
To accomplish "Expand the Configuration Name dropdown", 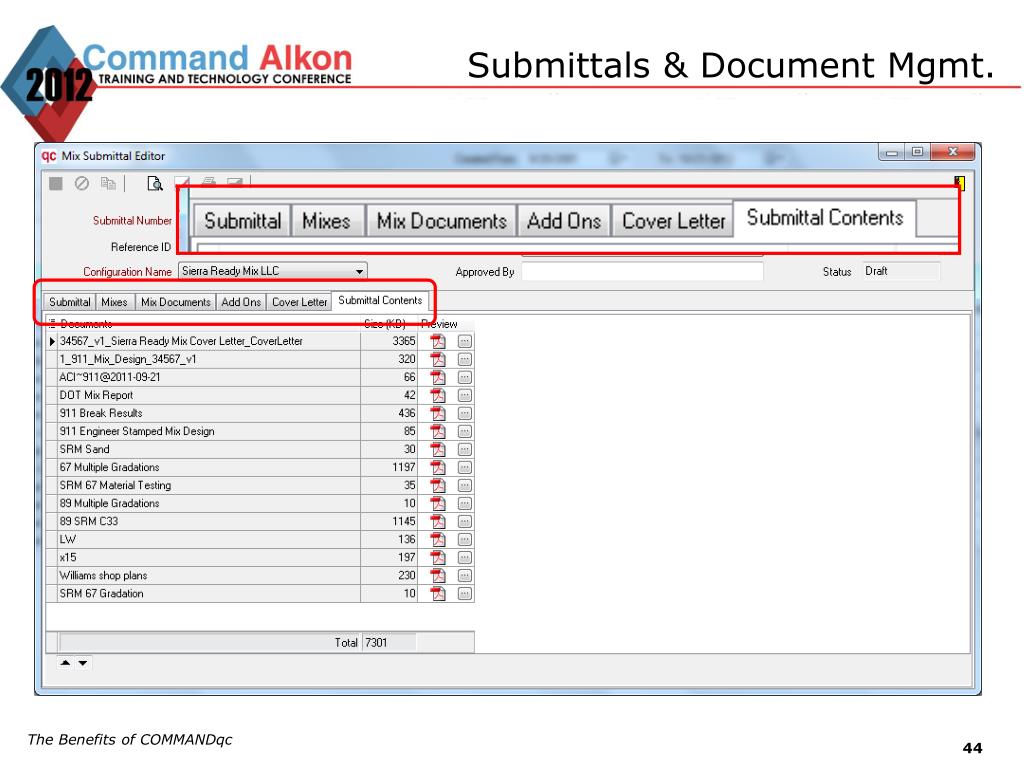I will point(359,271).
